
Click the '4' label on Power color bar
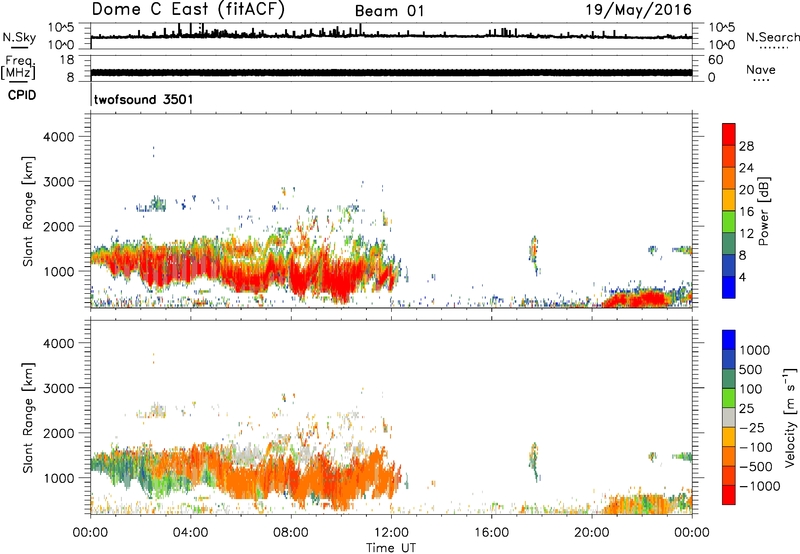(x=743, y=277)
